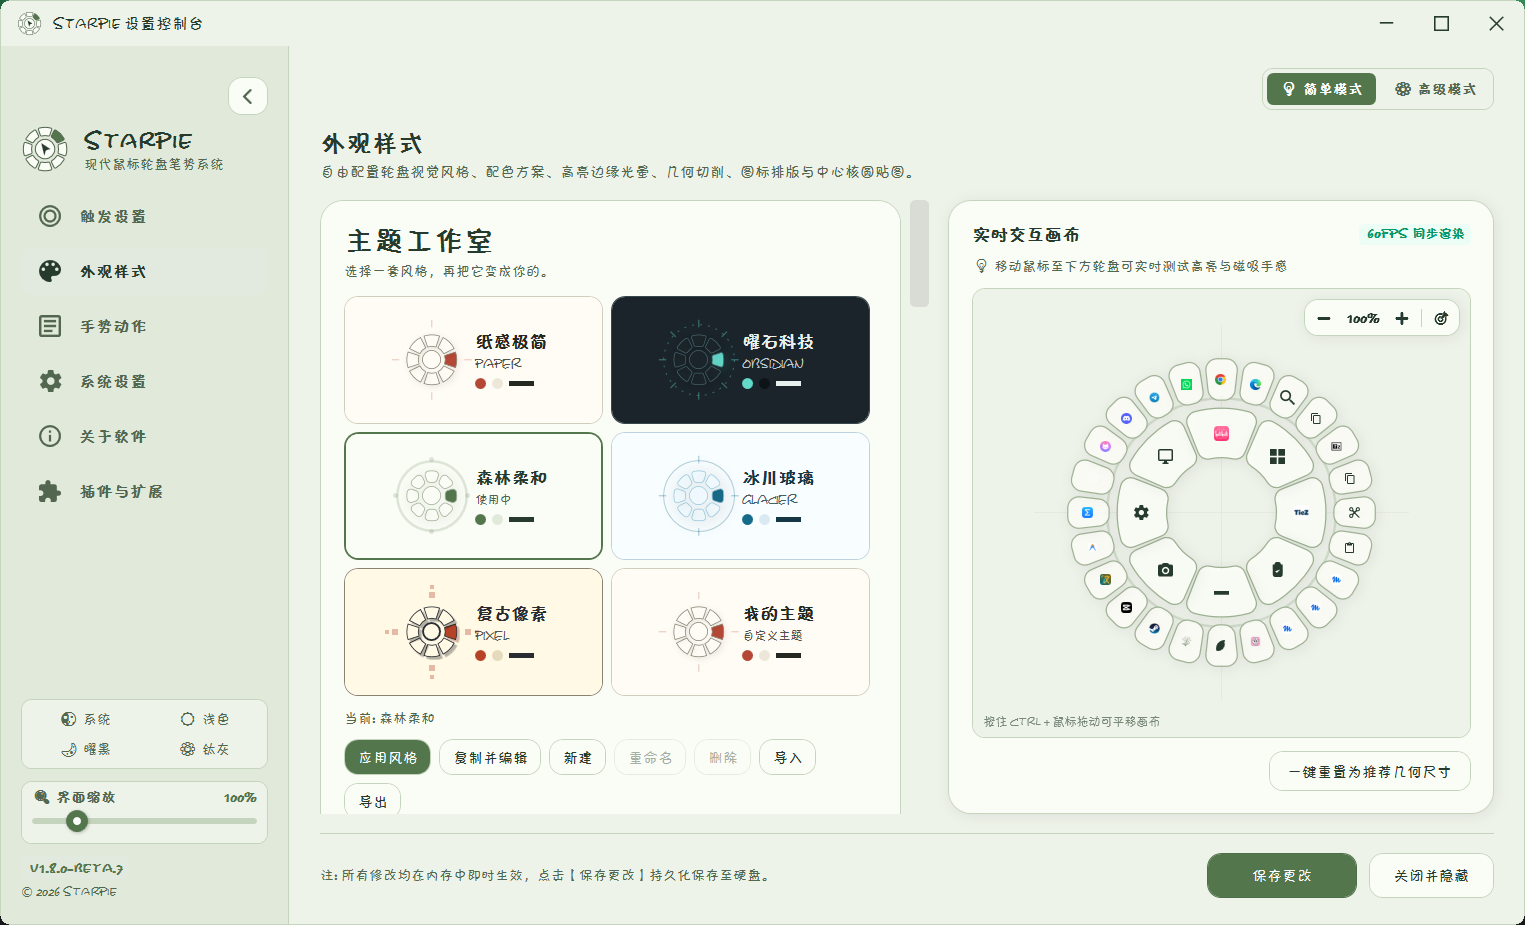The height and width of the screenshot is (925, 1525).
Task: Select the 系统 interface theme option
Action: 86,719
